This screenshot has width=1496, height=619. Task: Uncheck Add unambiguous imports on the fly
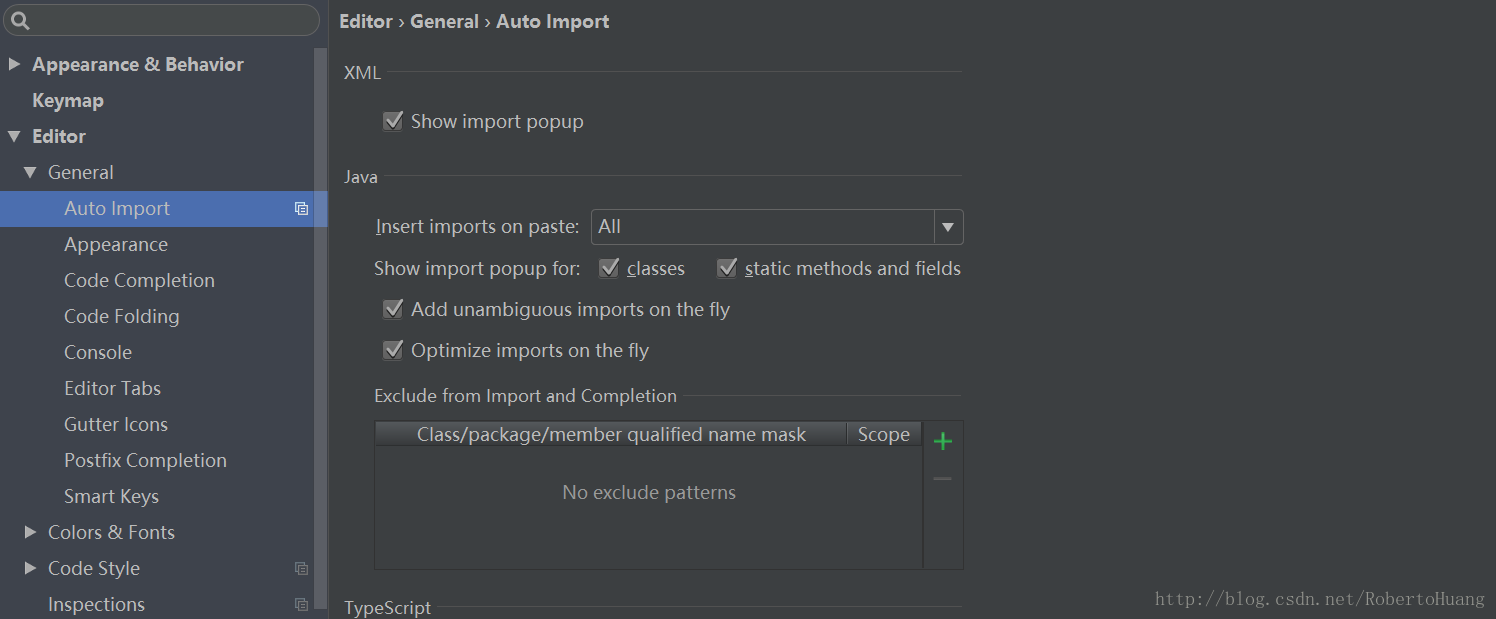click(393, 310)
